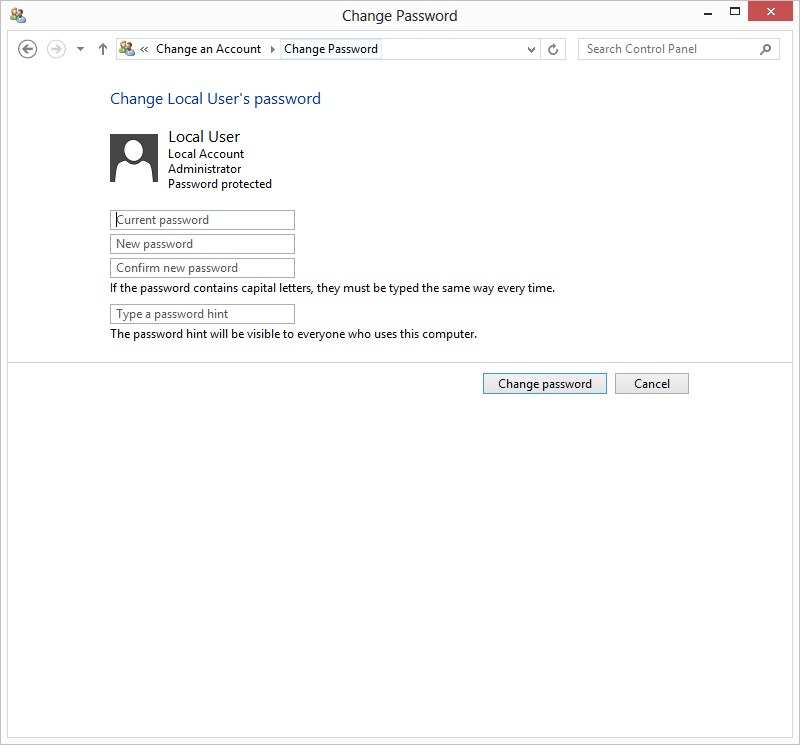800x745 pixels.
Task: Navigate to Change an Account breadcrumb
Action: [x=208, y=49]
